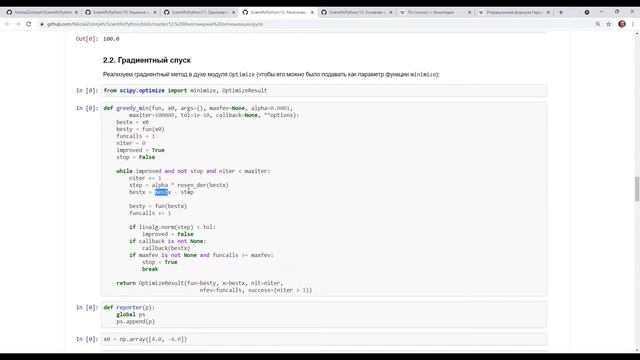Click the 'global ps' line
Viewport: 640px width, 360px height.
[131, 314]
